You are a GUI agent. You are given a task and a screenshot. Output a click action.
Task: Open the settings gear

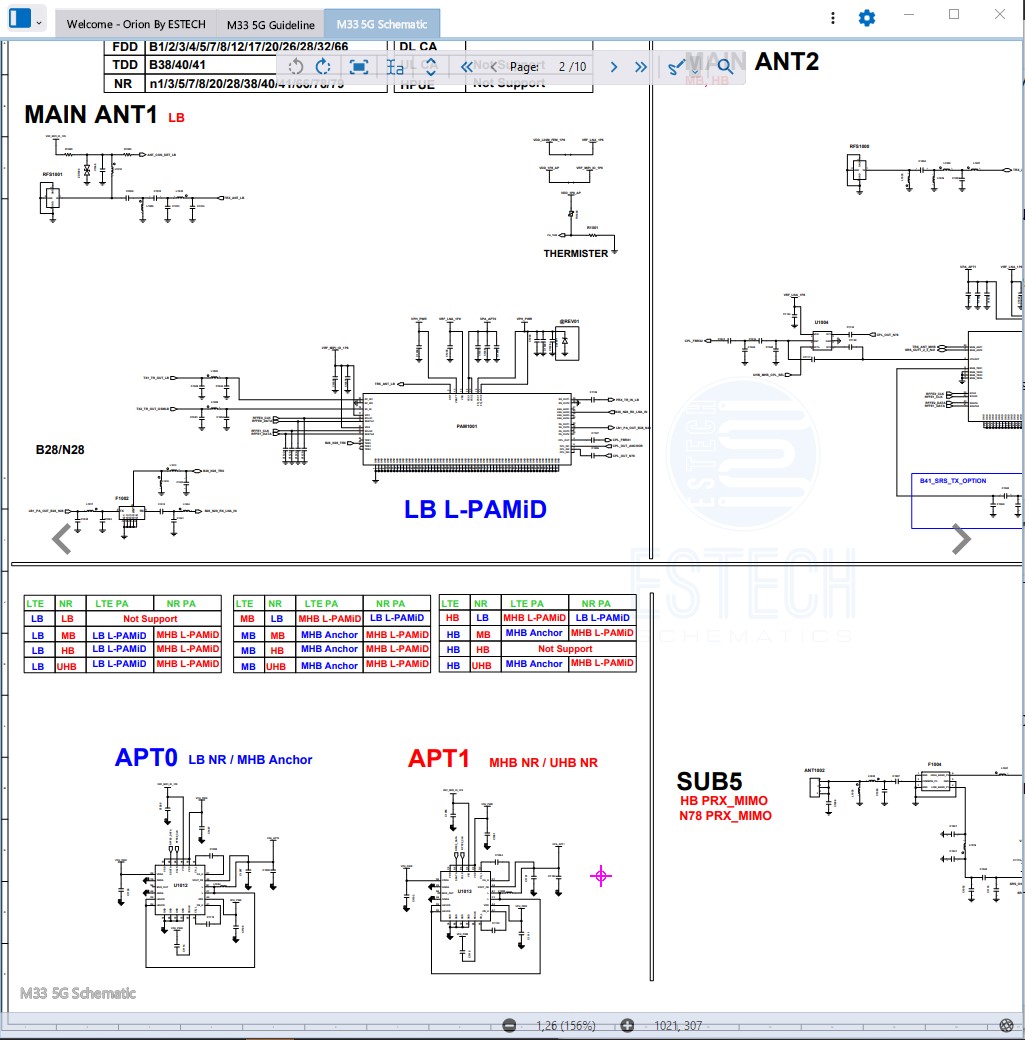(x=867, y=18)
